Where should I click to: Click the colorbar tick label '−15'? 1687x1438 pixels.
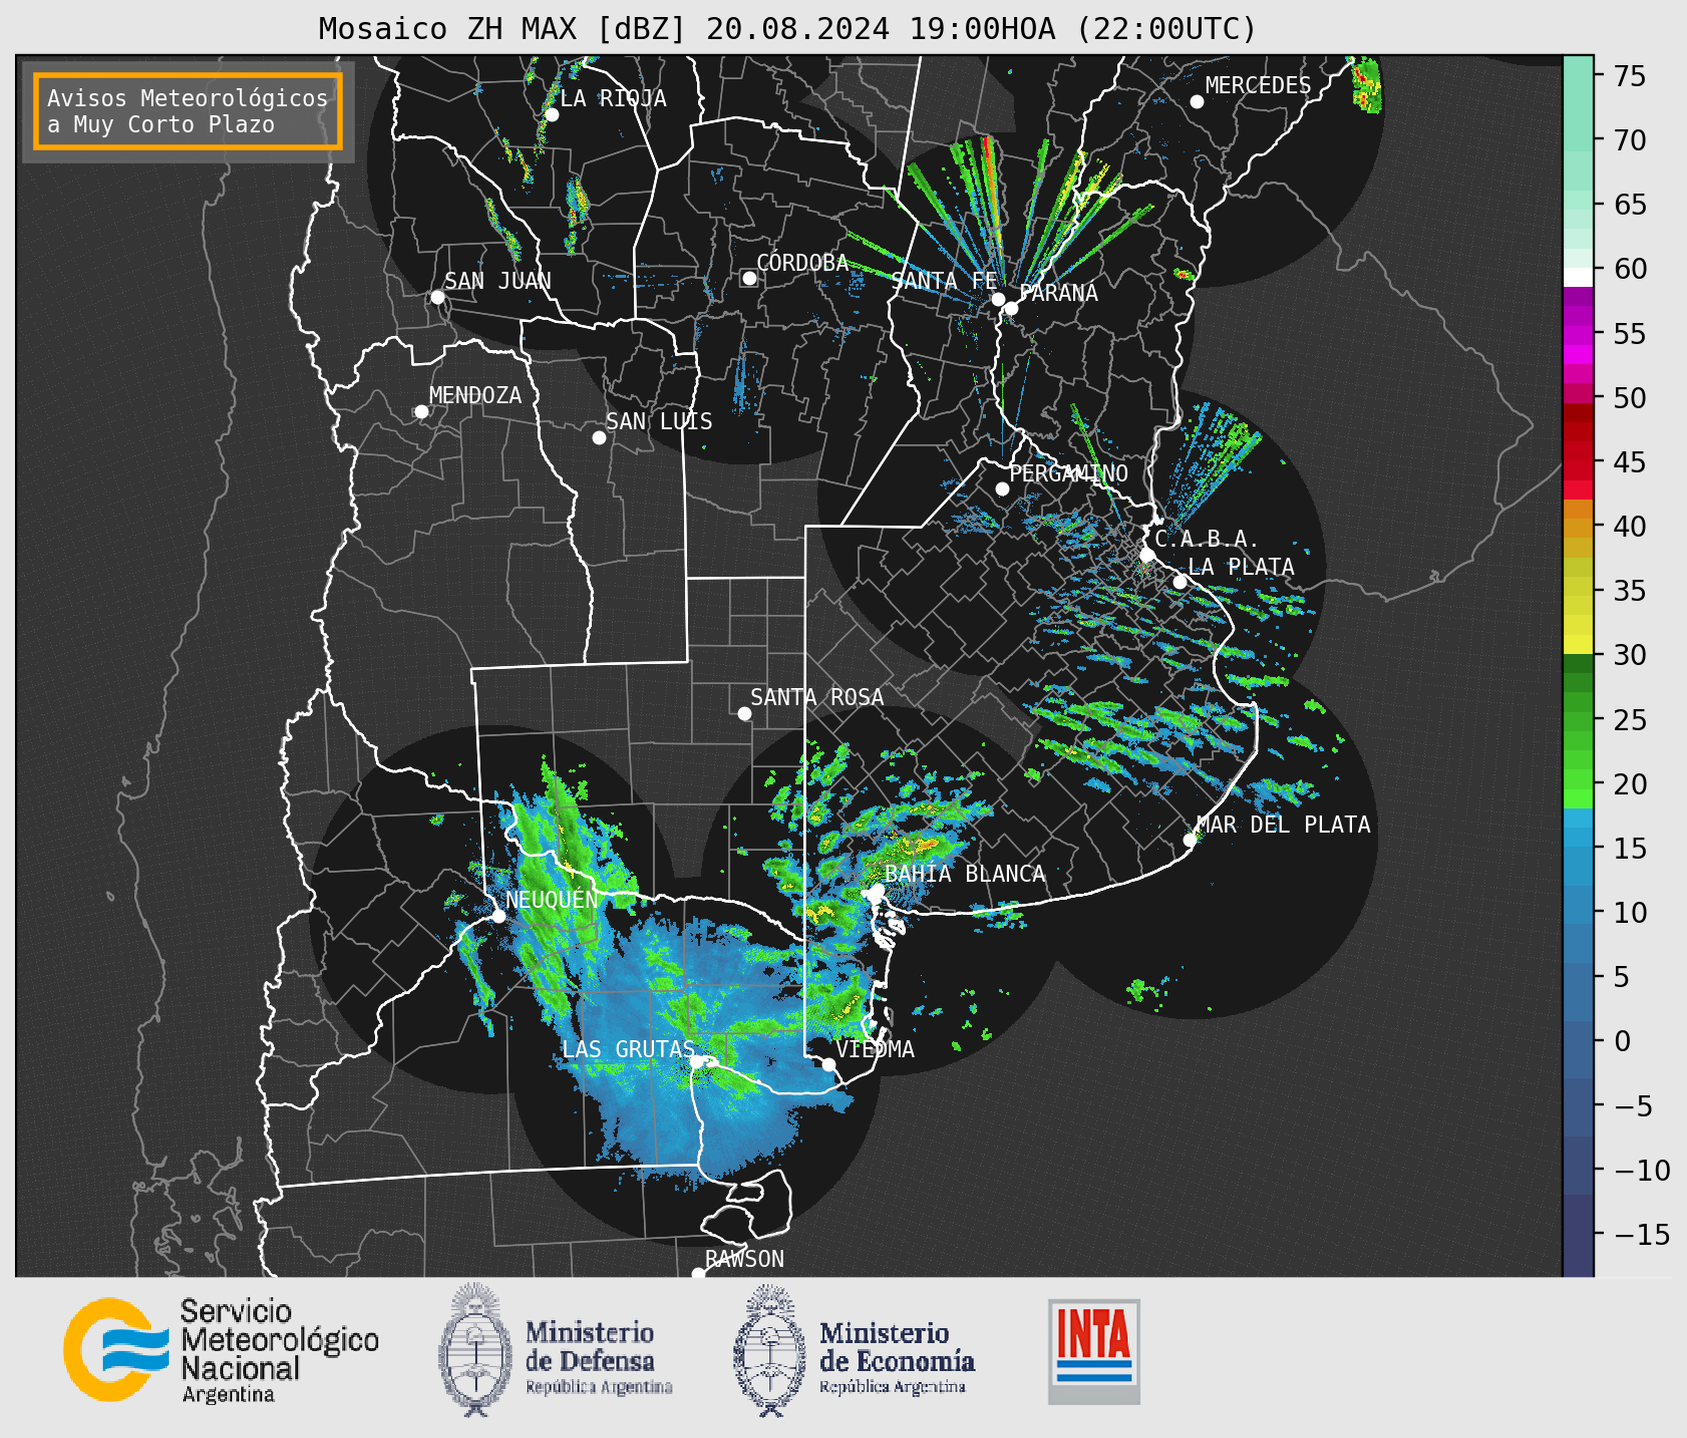(1642, 1234)
